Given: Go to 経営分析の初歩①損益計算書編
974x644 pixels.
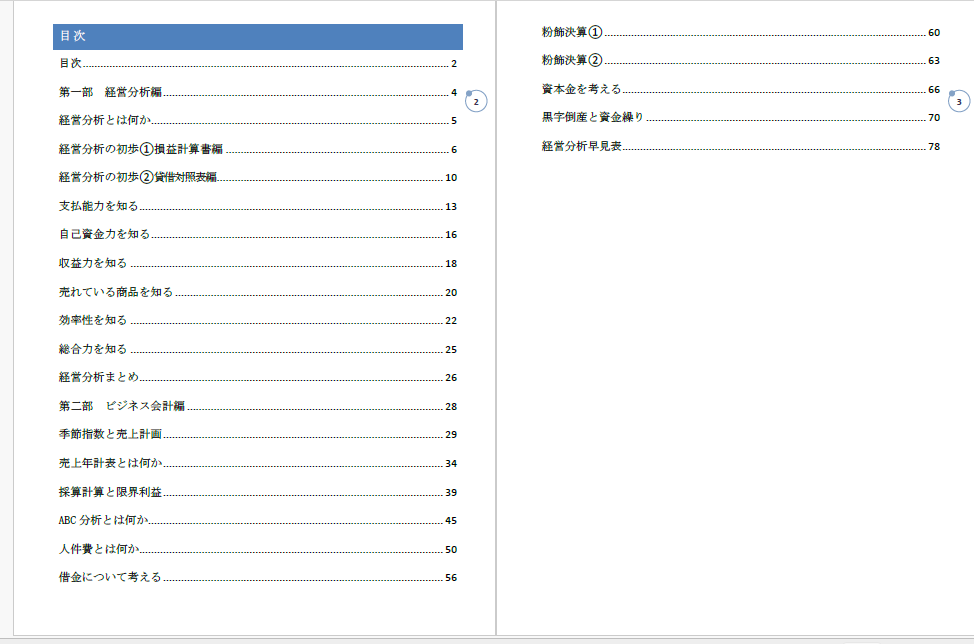Looking at the screenshot, I should (140, 150).
